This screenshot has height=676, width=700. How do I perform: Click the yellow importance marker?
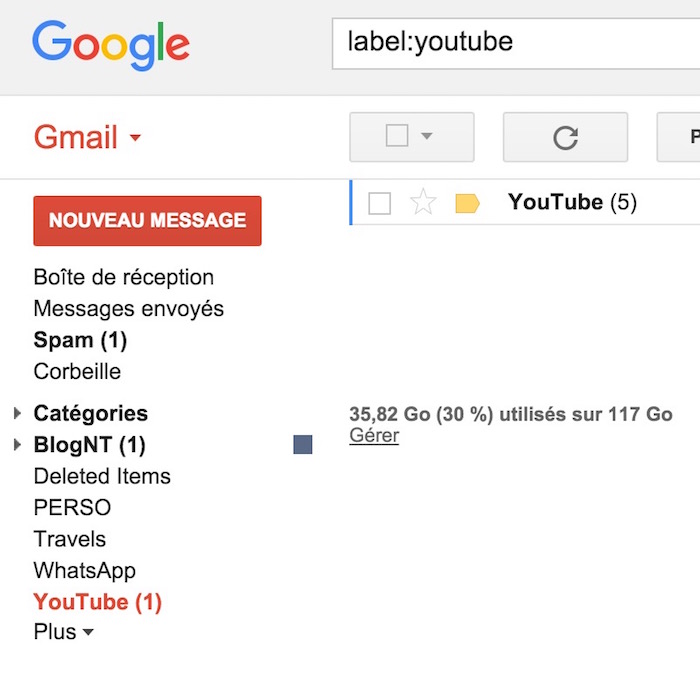coord(467,204)
